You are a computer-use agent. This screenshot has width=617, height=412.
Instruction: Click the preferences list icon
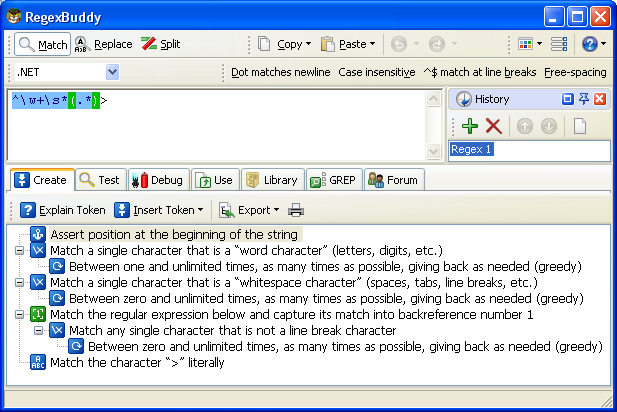click(559, 44)
